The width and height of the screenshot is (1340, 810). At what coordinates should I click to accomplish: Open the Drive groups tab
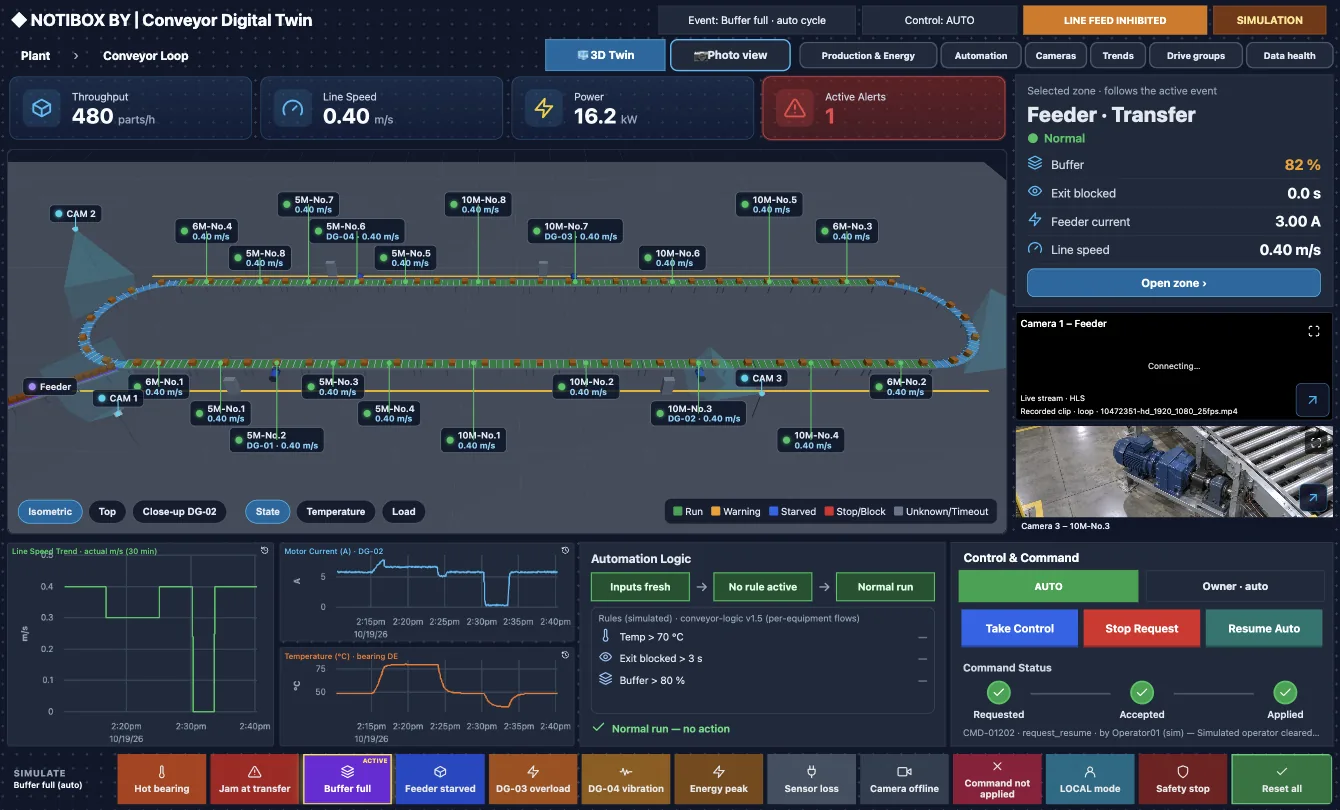[x=1196, y=56]
